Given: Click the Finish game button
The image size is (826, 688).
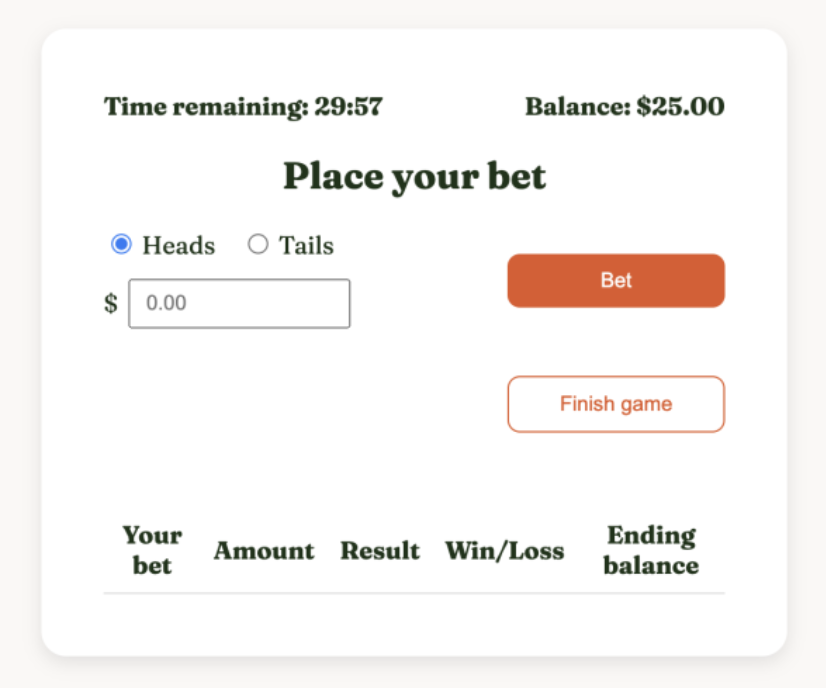Looking at the screenshot, I should 615,404.
